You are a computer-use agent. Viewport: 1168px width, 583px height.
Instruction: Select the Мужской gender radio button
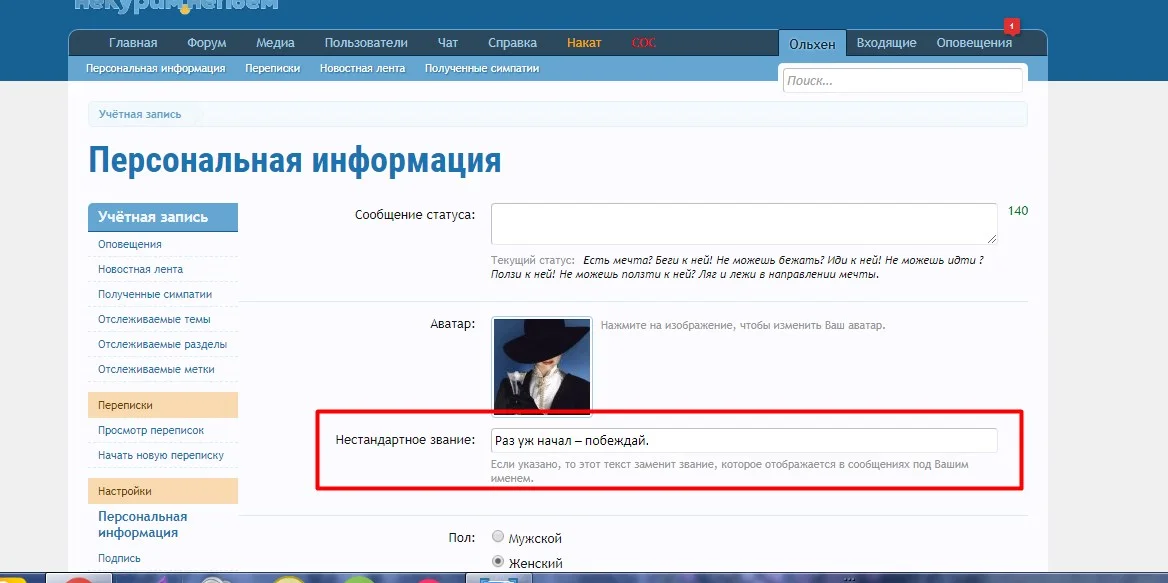(497, 536)
